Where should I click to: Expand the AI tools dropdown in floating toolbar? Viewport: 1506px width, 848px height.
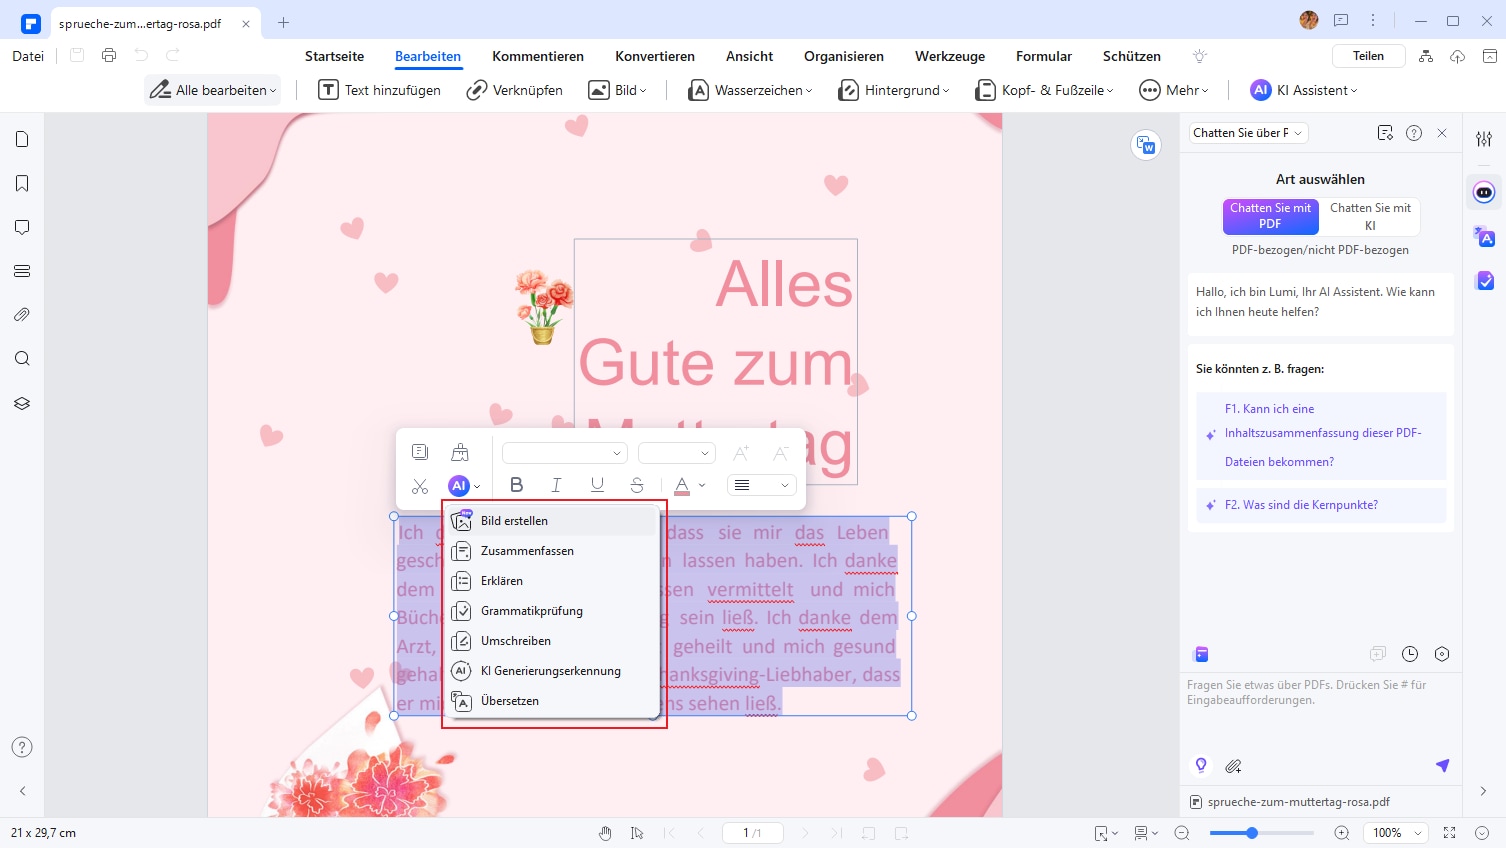477,486
